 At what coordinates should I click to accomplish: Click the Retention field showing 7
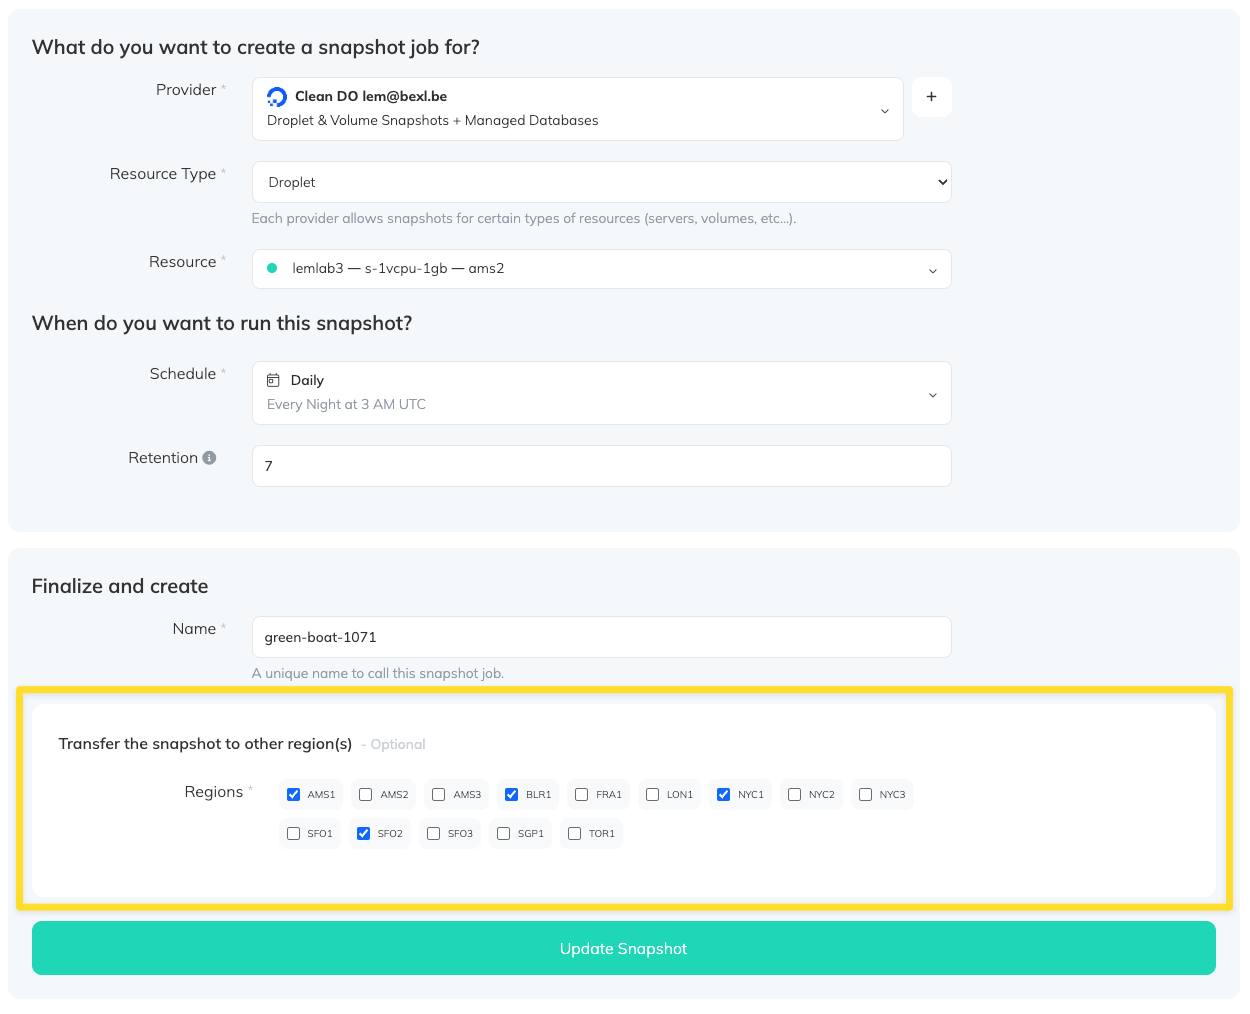tap(600, 466)
